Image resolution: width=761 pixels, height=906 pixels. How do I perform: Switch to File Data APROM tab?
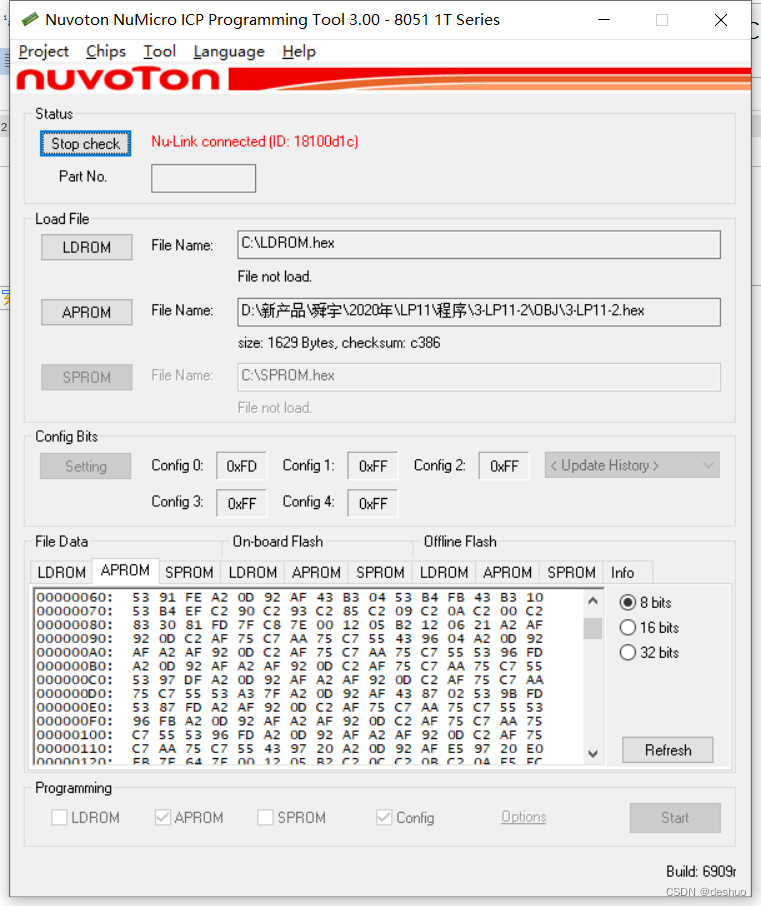point(125,570)
